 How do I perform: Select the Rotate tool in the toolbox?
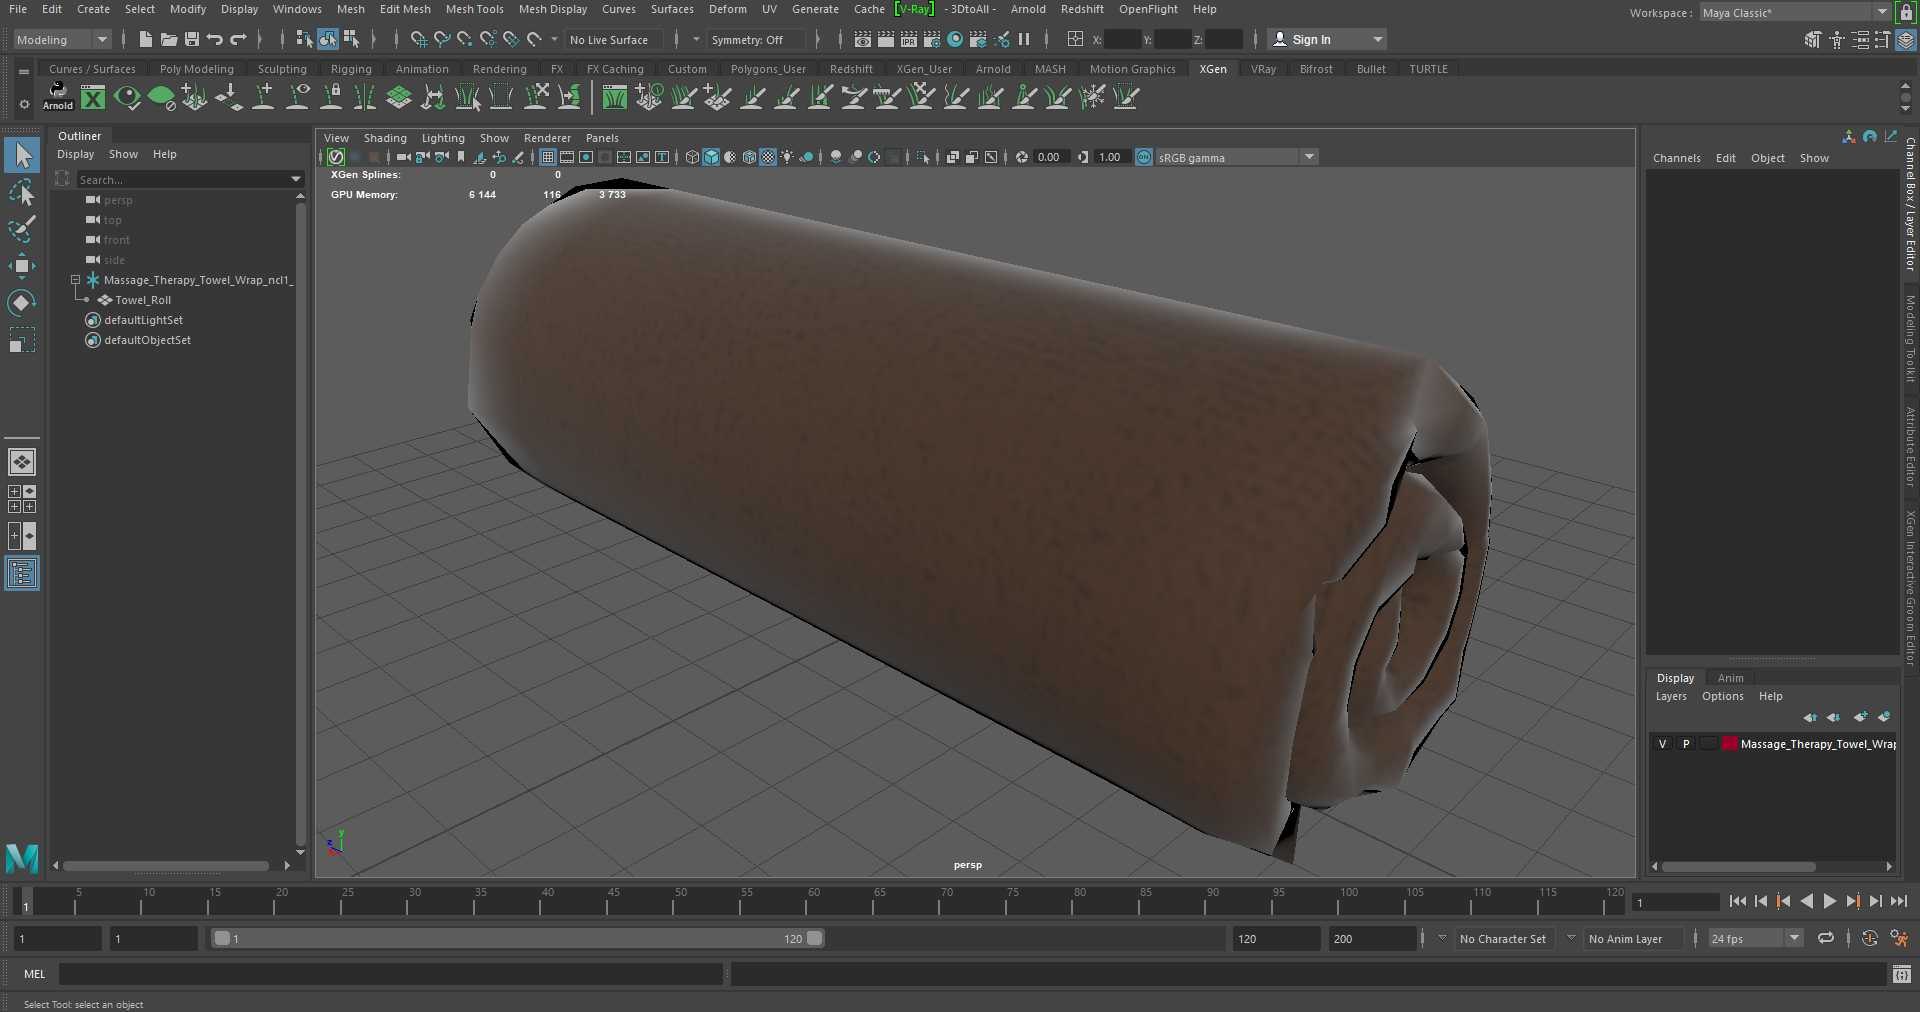[22, 302]
